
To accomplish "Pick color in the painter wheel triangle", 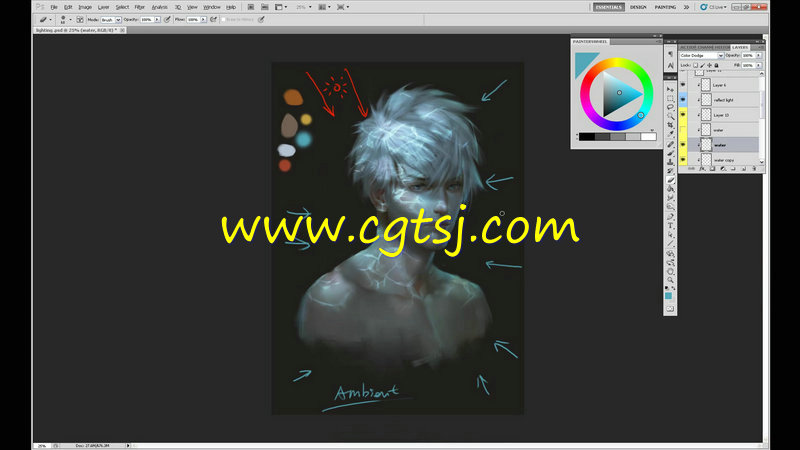I will pos(621,94).
